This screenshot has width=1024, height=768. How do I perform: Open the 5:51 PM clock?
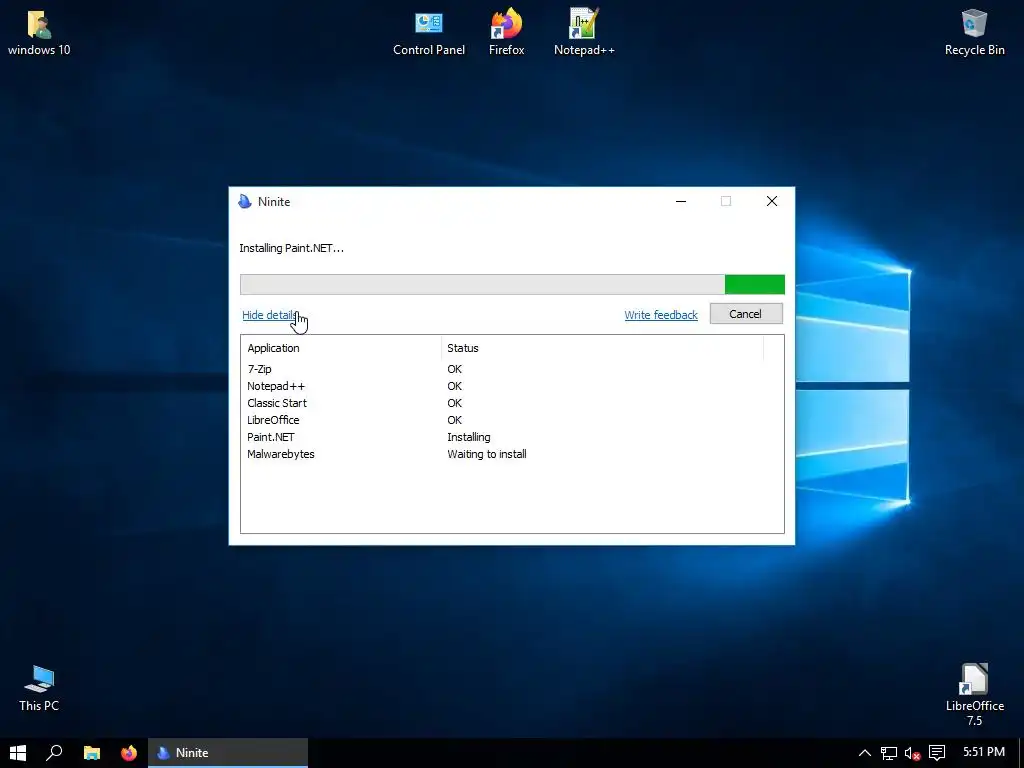(x=984, y=752)
